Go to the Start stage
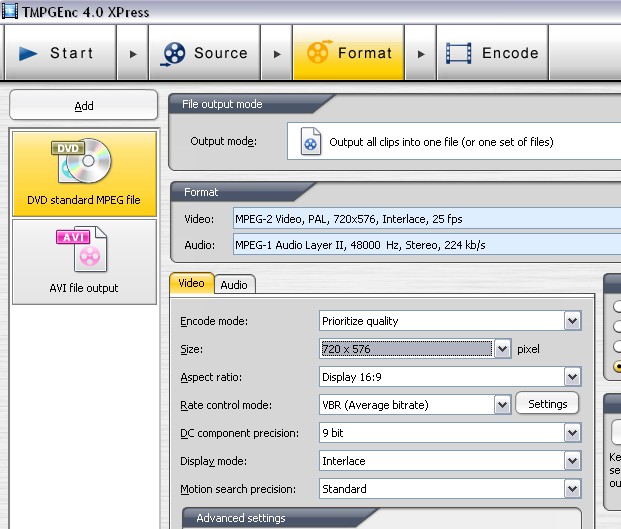 [x=61, y=53]
